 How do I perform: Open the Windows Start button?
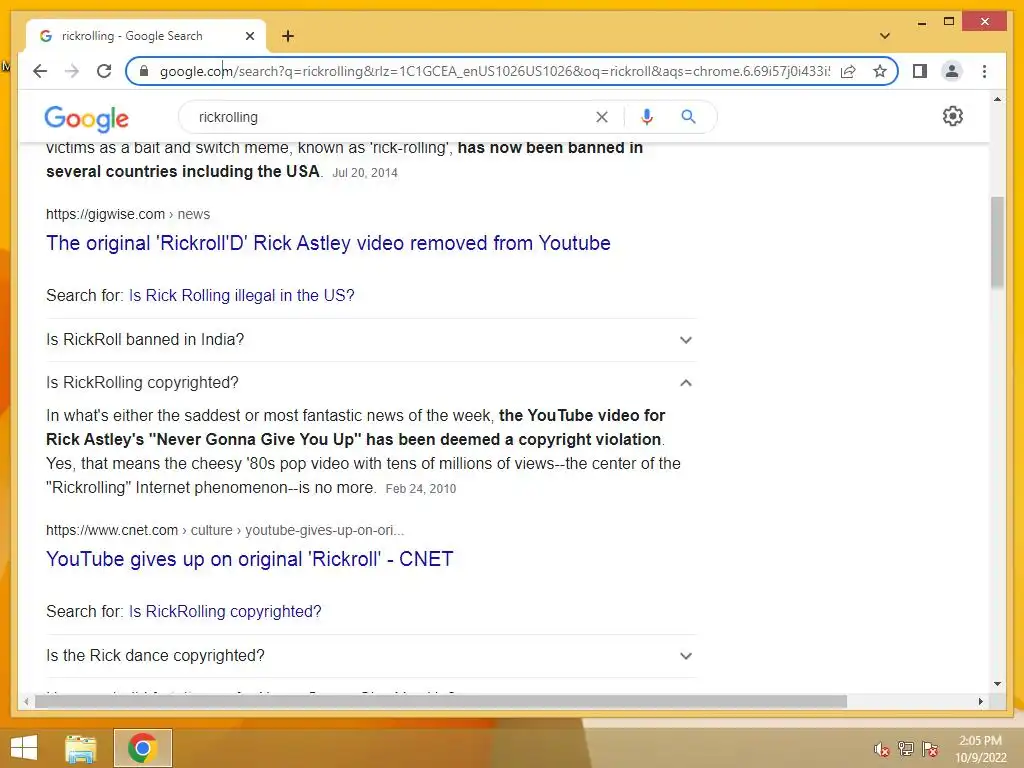click(x=24, y=748)
